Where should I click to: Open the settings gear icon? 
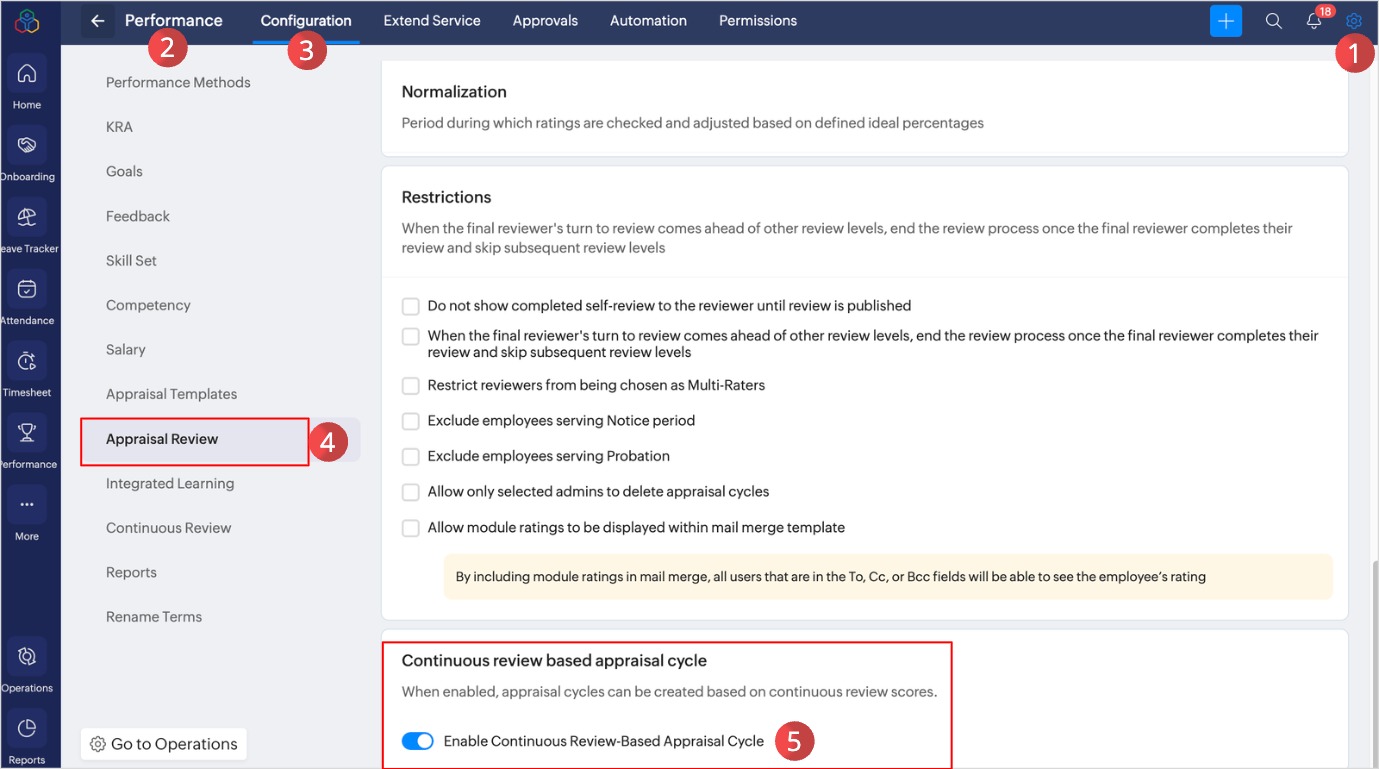[x=1354, y=21]
